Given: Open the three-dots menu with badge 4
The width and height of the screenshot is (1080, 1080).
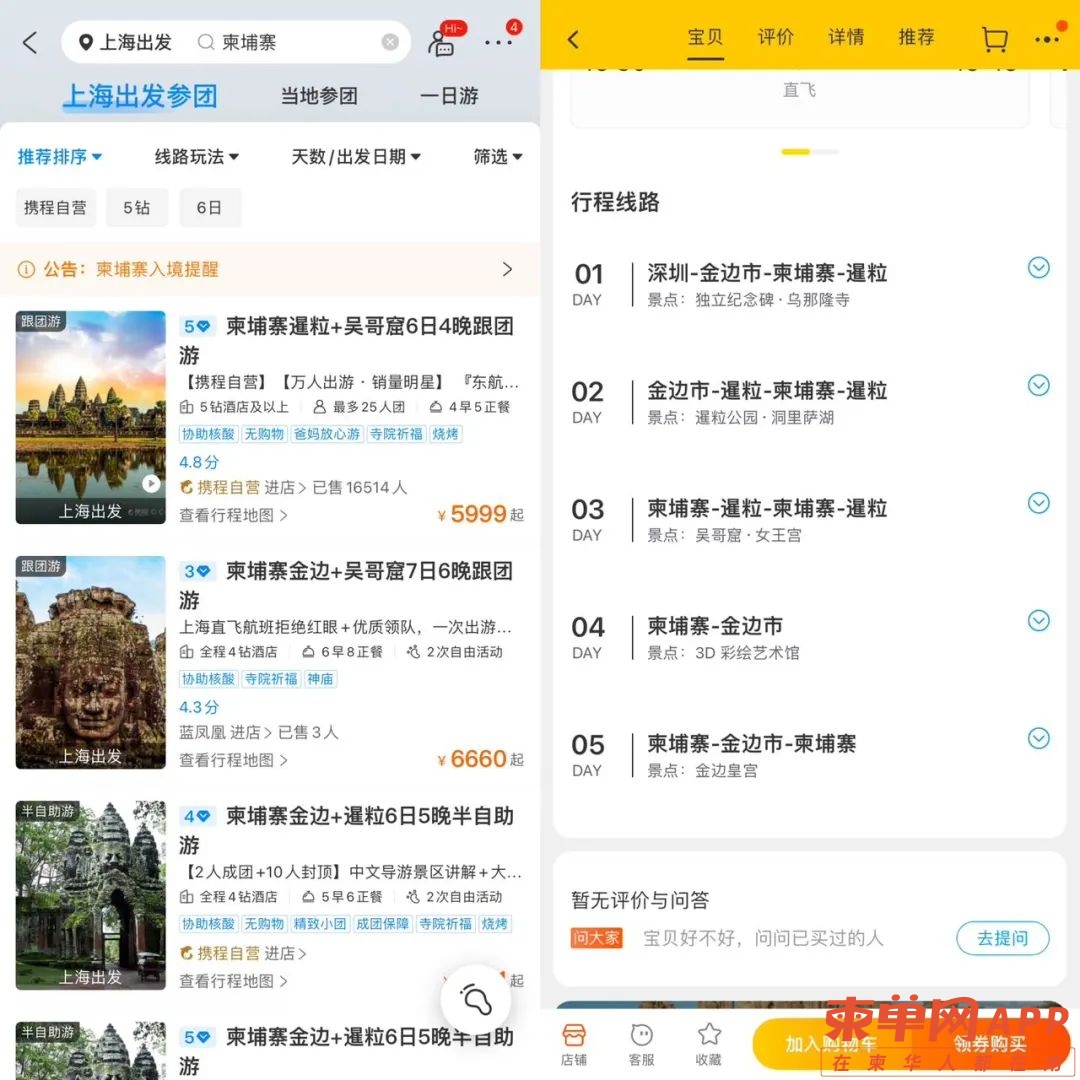Looking at the screenshot, I should pyautogui.click(x=499, y=42).
